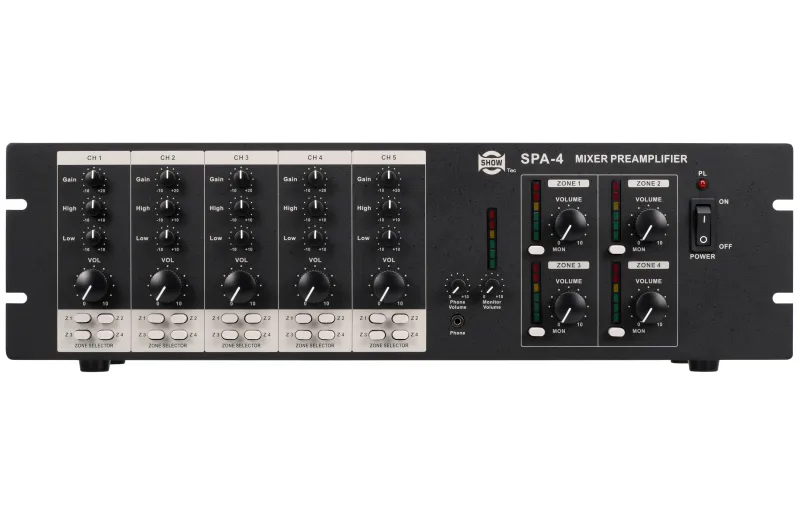The image size is (800, 520).
Task: Click the CH 2 High knob
Action: [167, 207]
